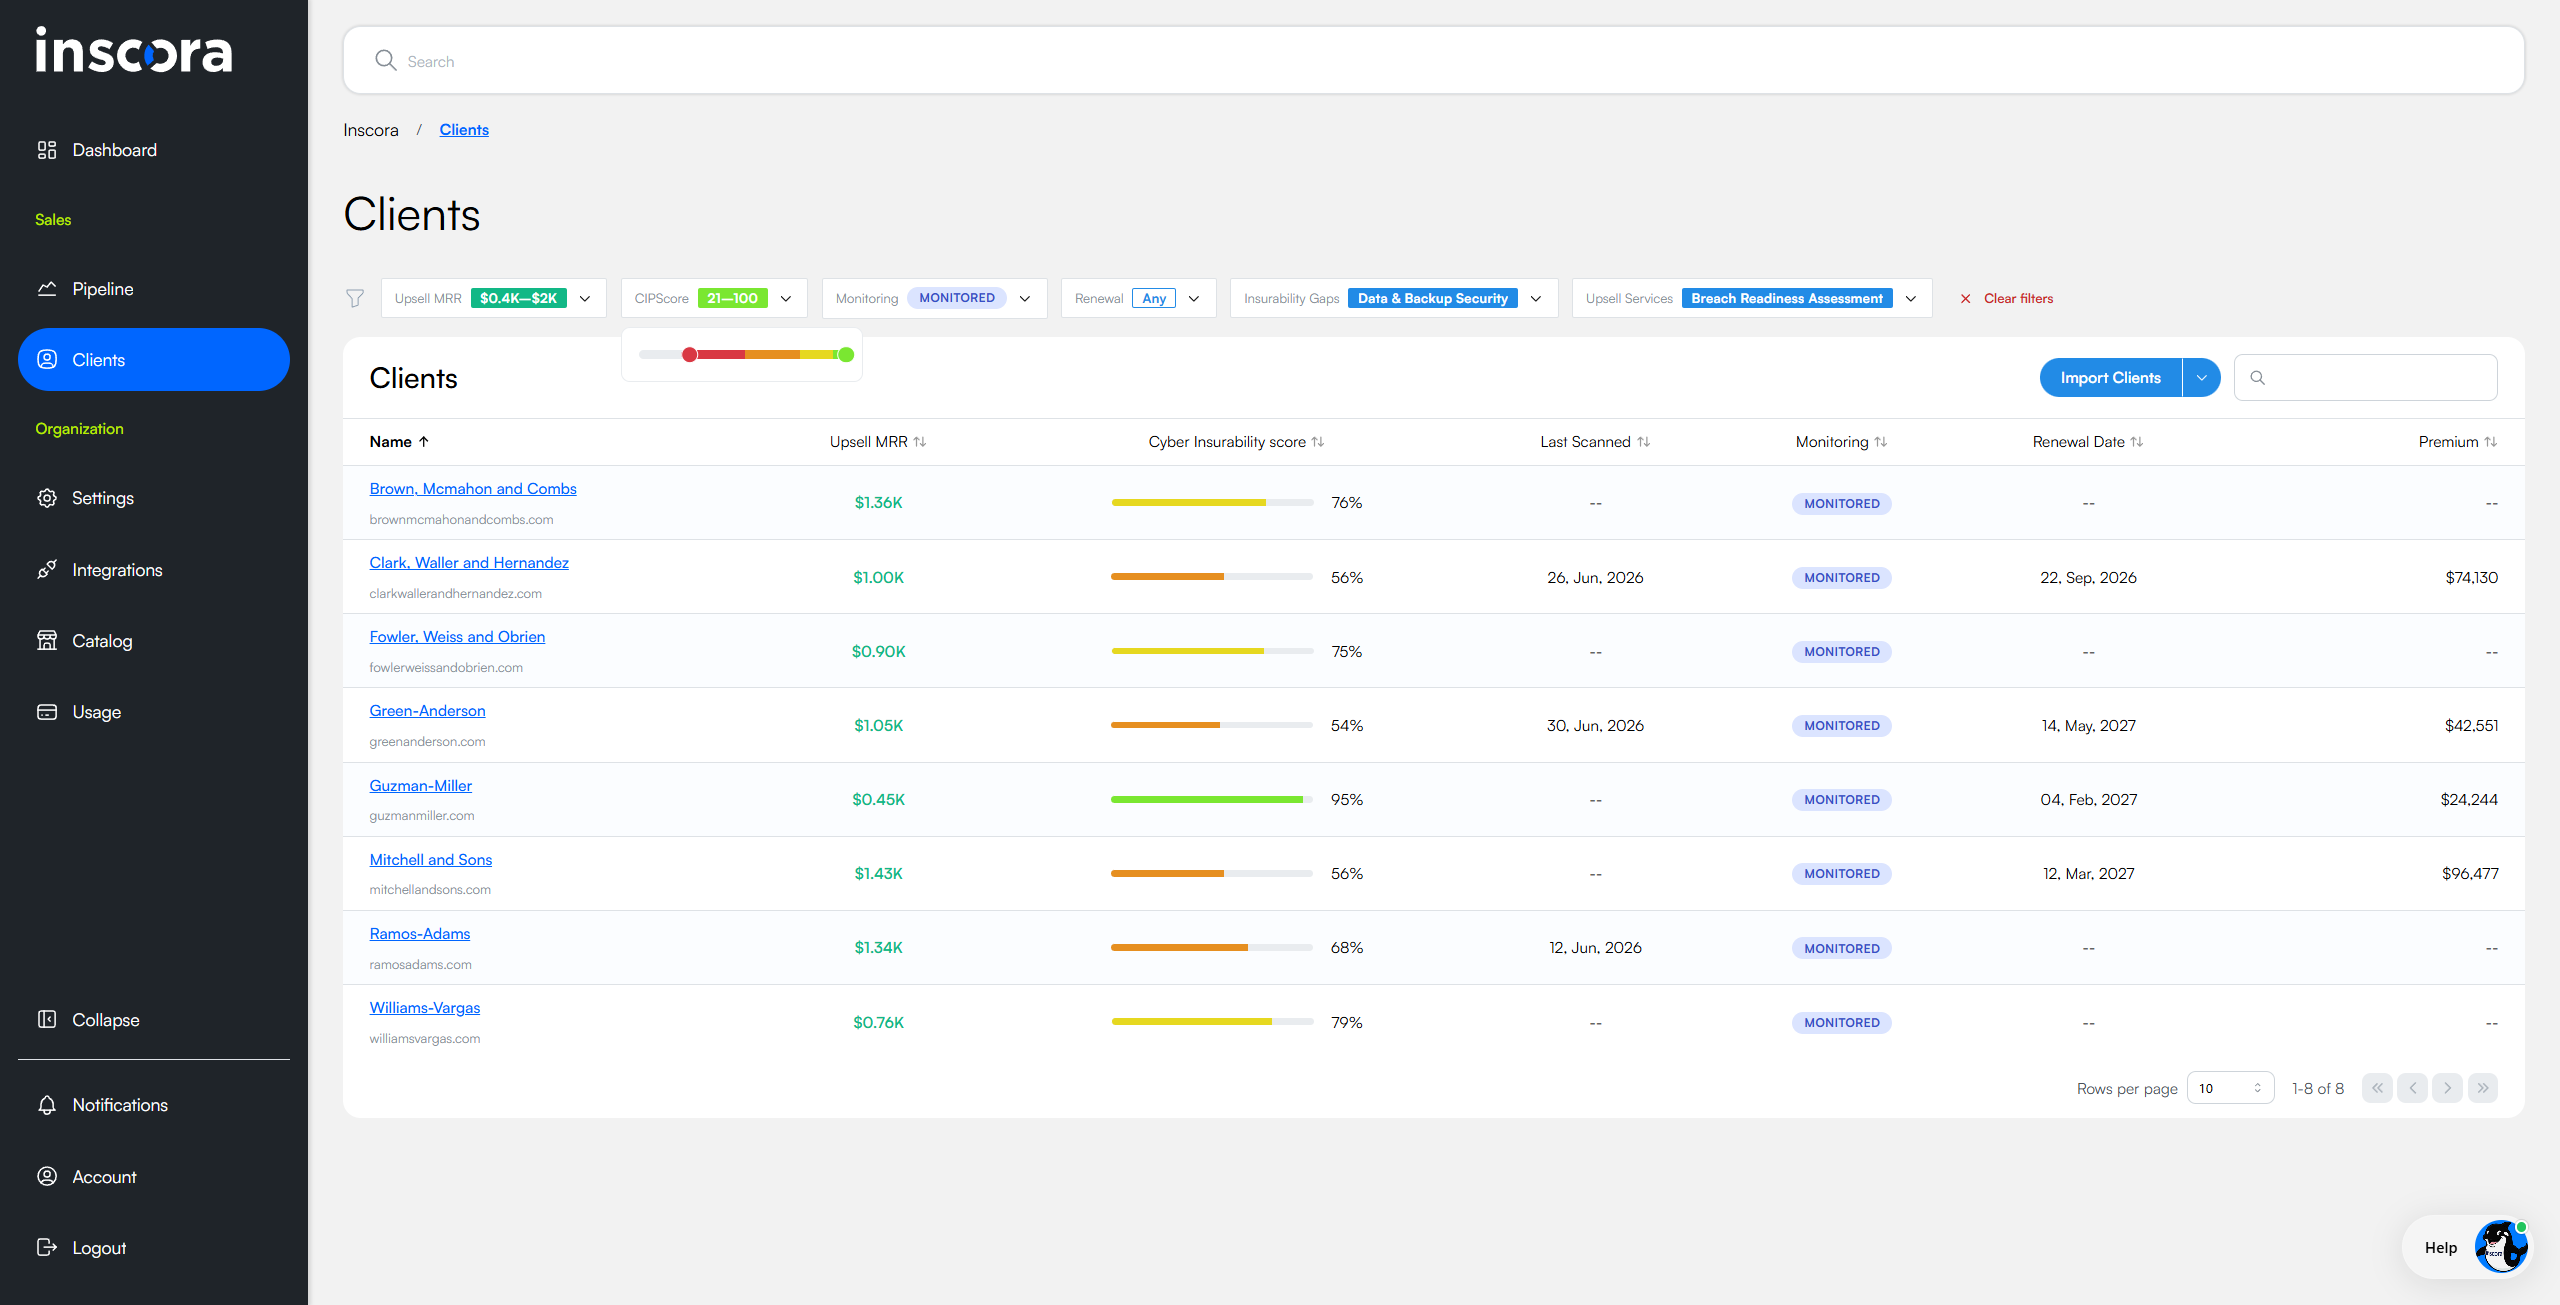Select Clients in the sidebar
This screenshot has height=1305, width=2560.
(154, 360)
